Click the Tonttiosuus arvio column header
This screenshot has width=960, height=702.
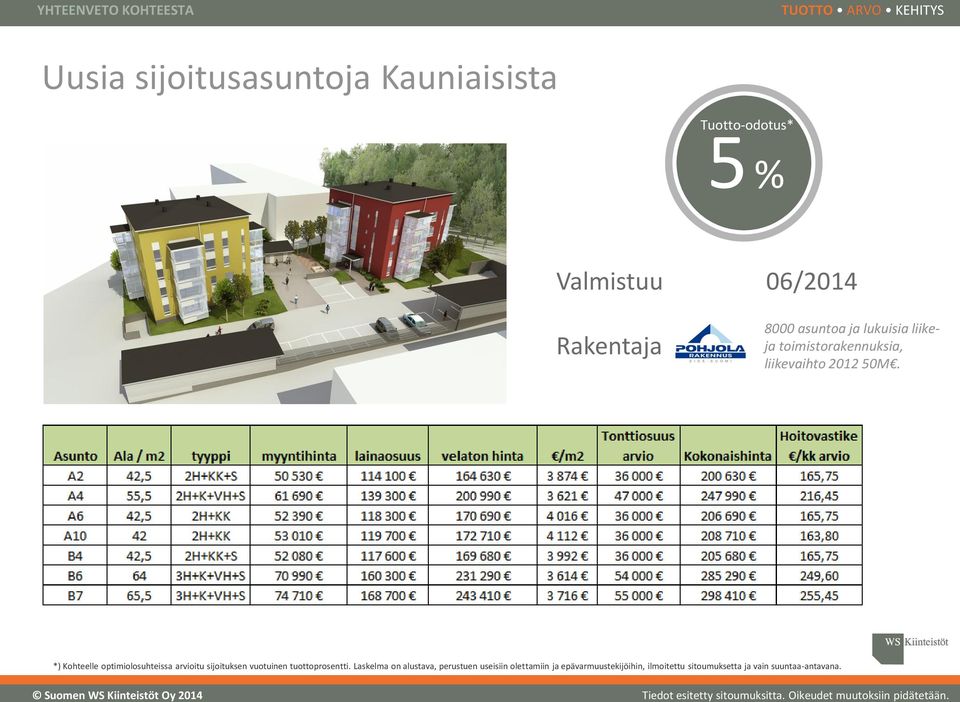coord(638,446)
